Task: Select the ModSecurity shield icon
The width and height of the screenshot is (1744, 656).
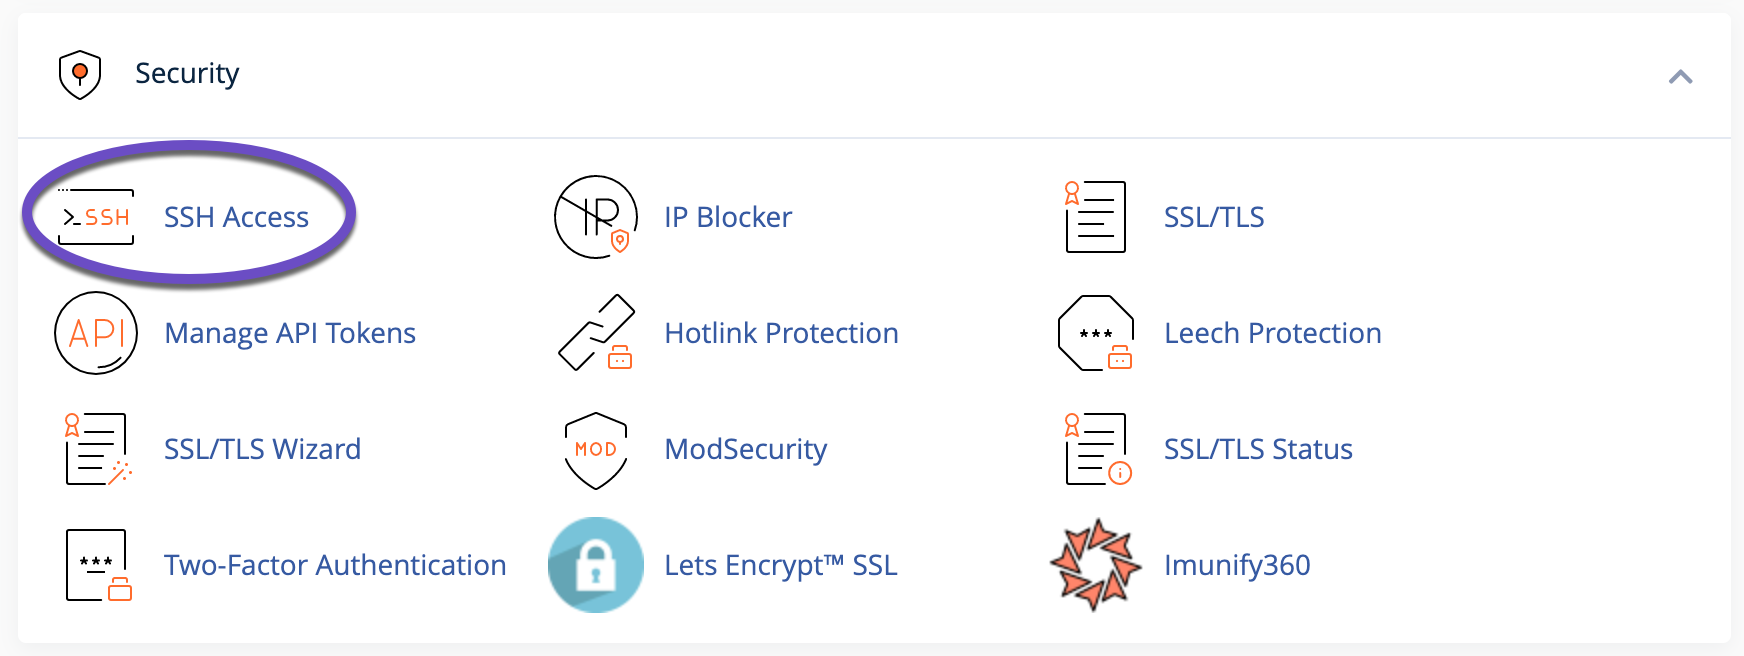Action: click(596, 449)
